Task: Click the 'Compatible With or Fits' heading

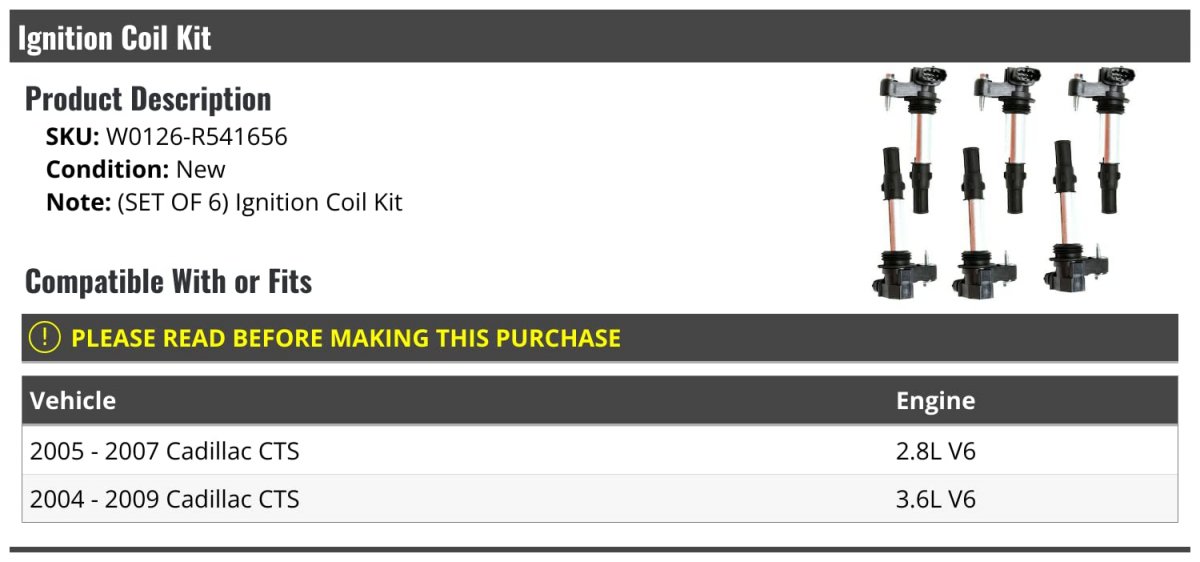Action: click(x=168, y=282)
